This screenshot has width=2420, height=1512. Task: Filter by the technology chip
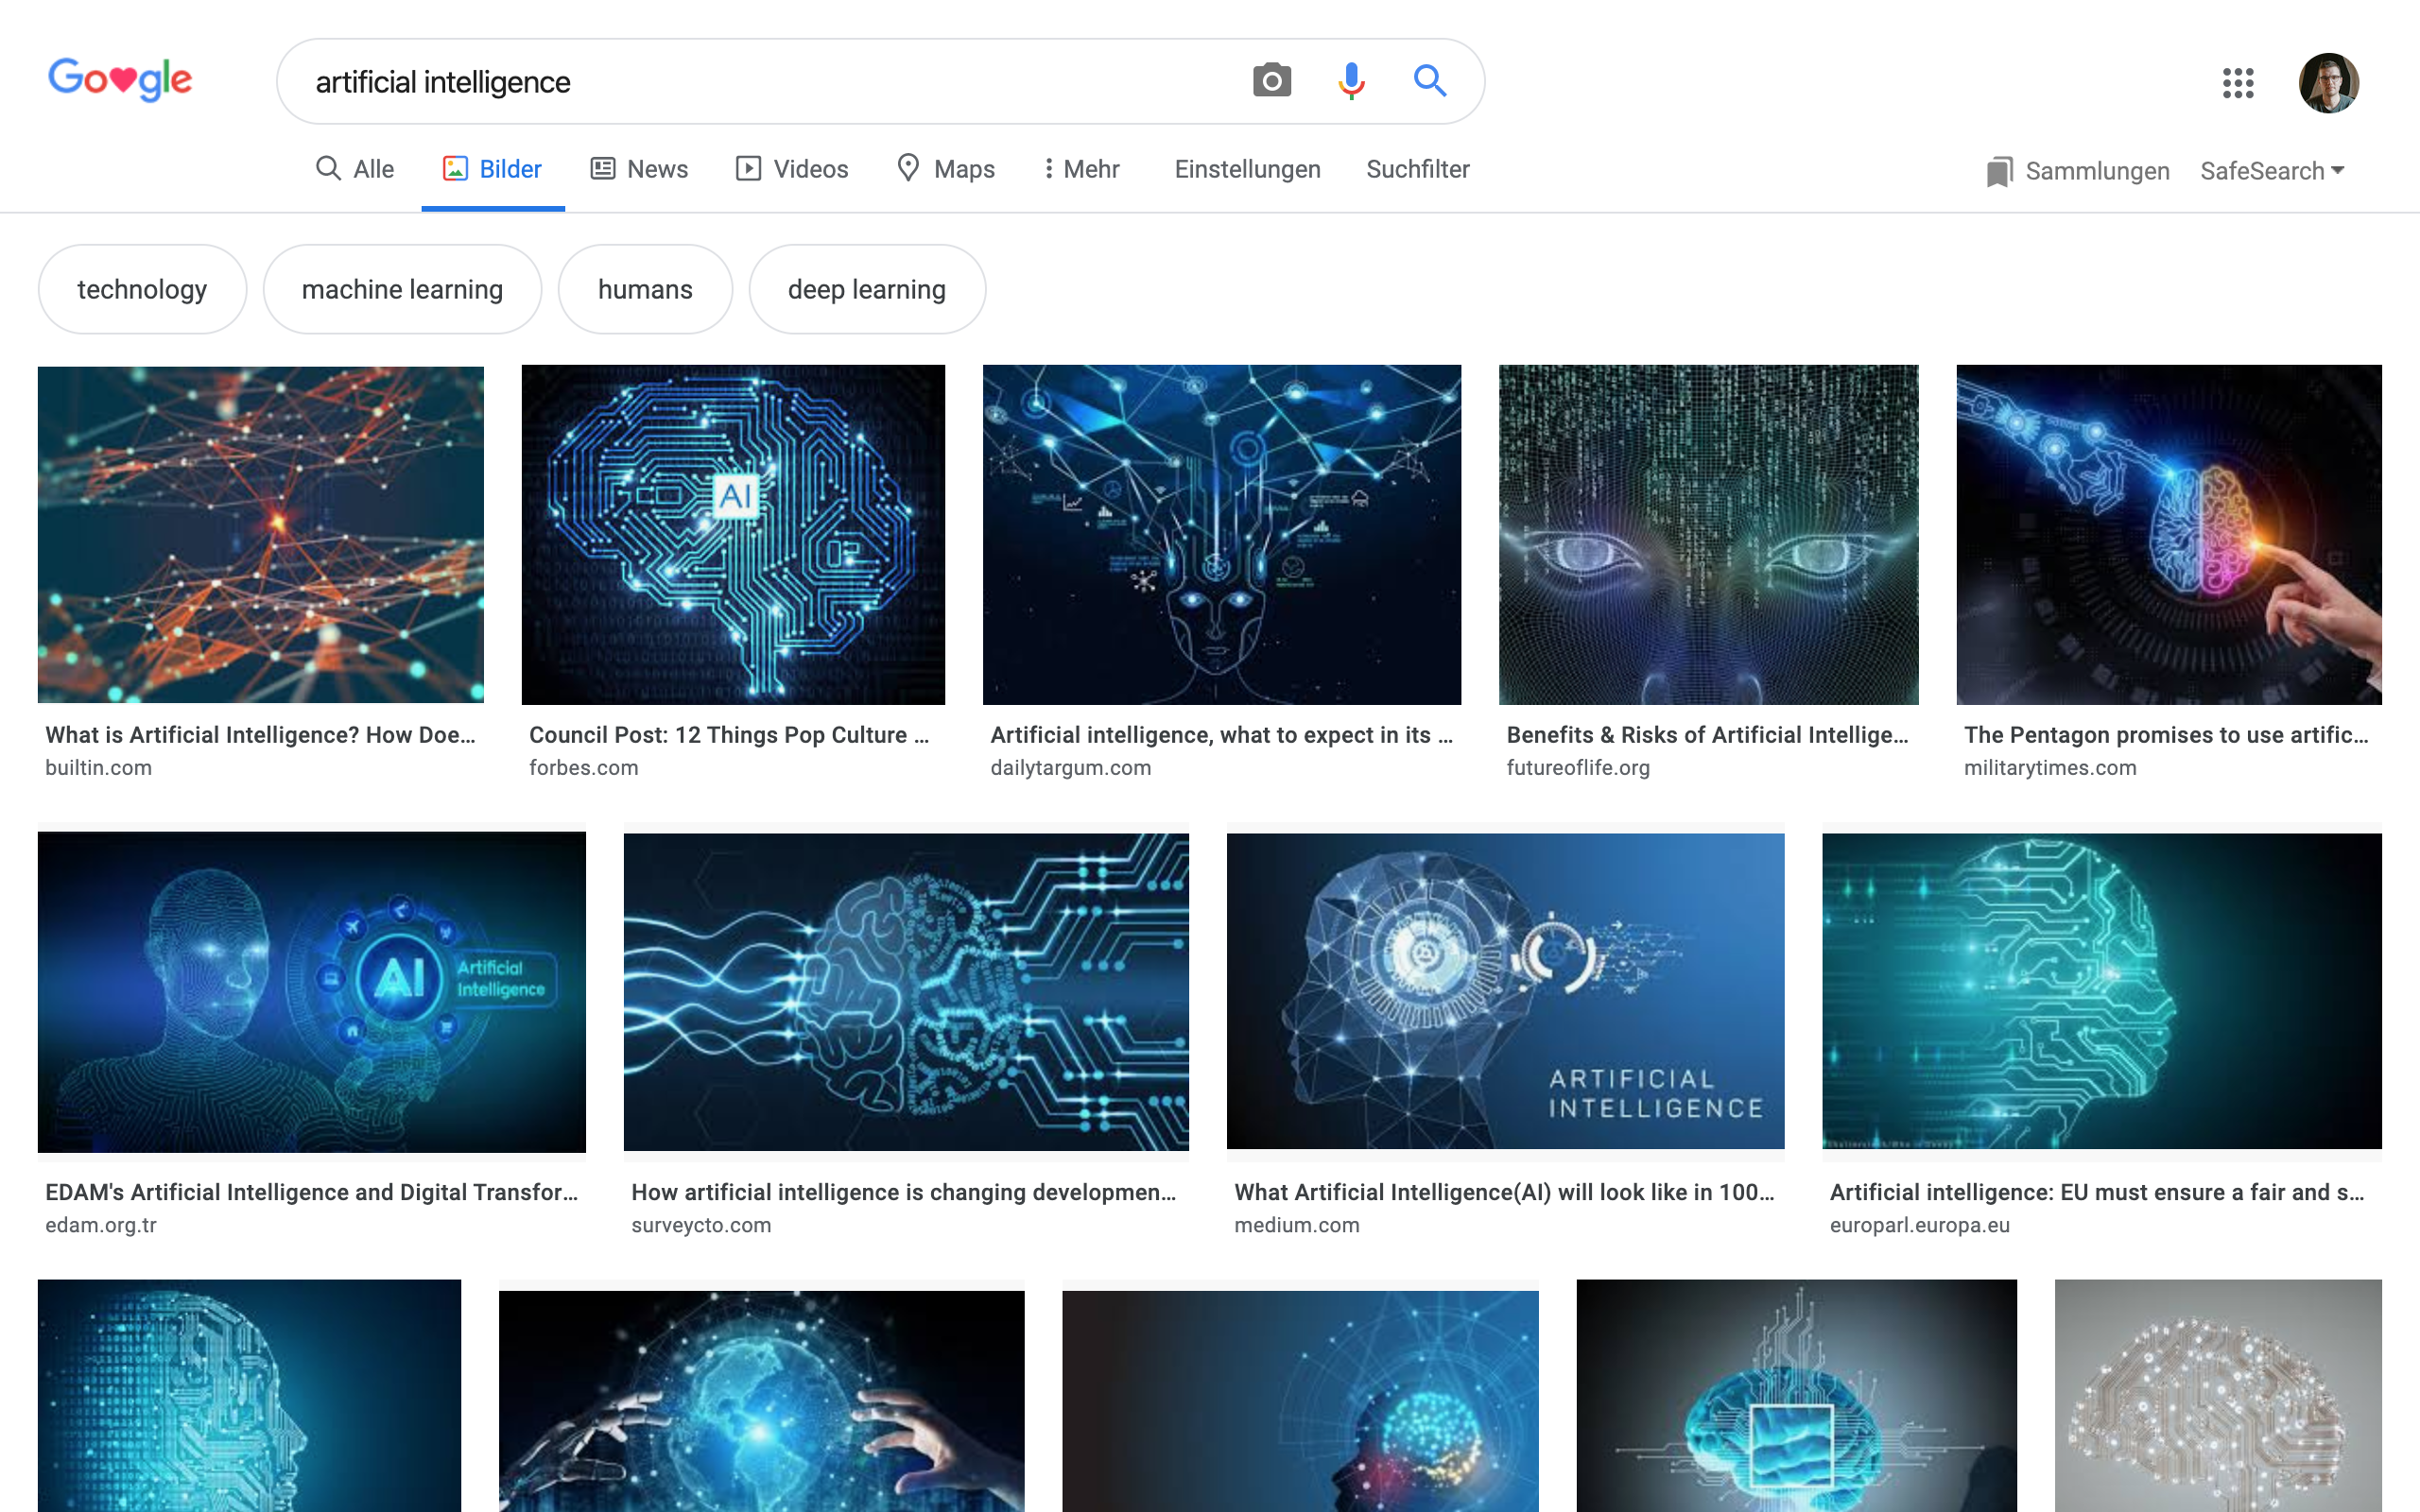[x=142, y=289]
